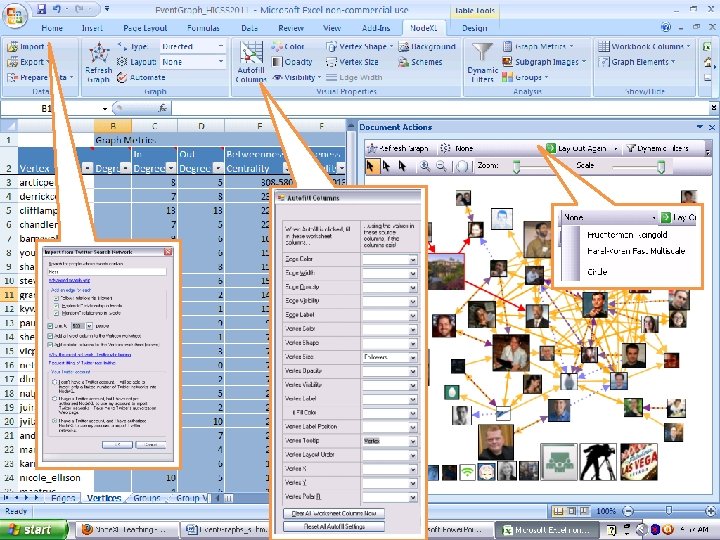Click Reset All Autofill Settings button
This screenshot has width=720, height=540.
334,526
